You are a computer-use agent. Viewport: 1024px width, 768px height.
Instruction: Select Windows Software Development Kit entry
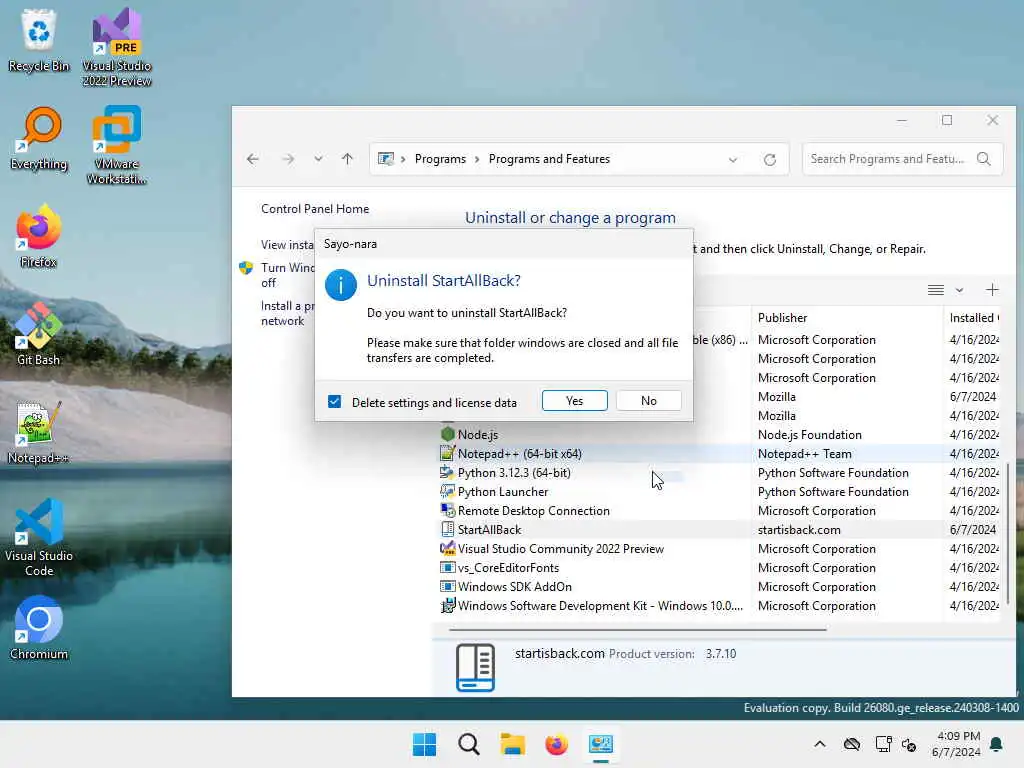(716, 605)
